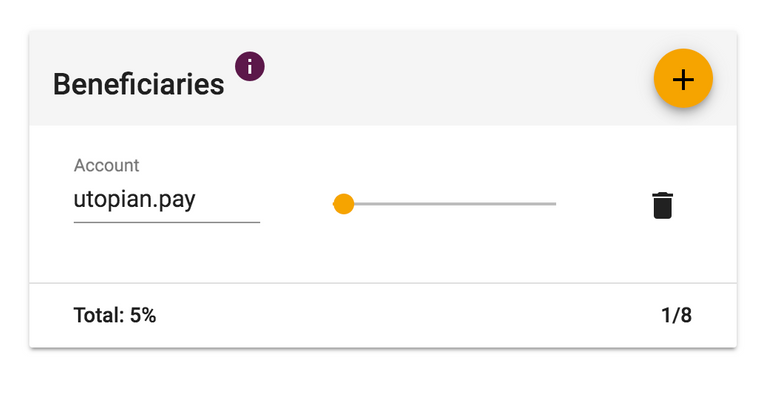Click the purple info icon beside Beneficiaries
The width and height of the screenshot is (768, 394).
[x=250, y=66]
